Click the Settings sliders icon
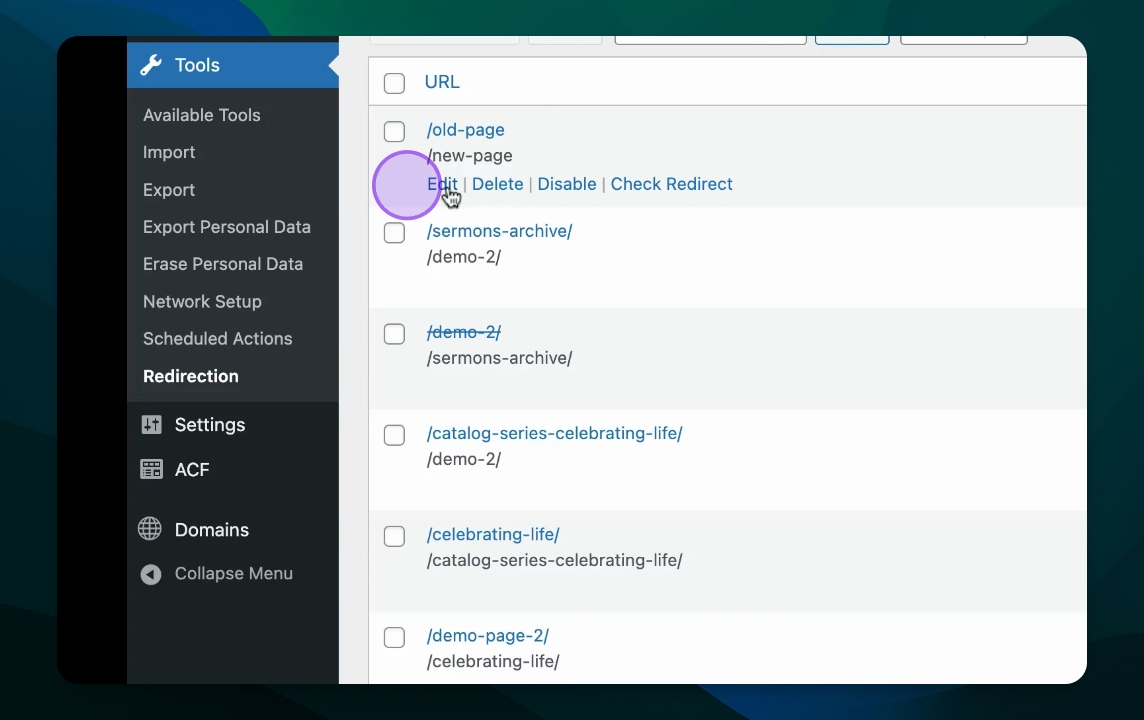This screenshot has width=1144, height=720. click(x=151, y=425)
